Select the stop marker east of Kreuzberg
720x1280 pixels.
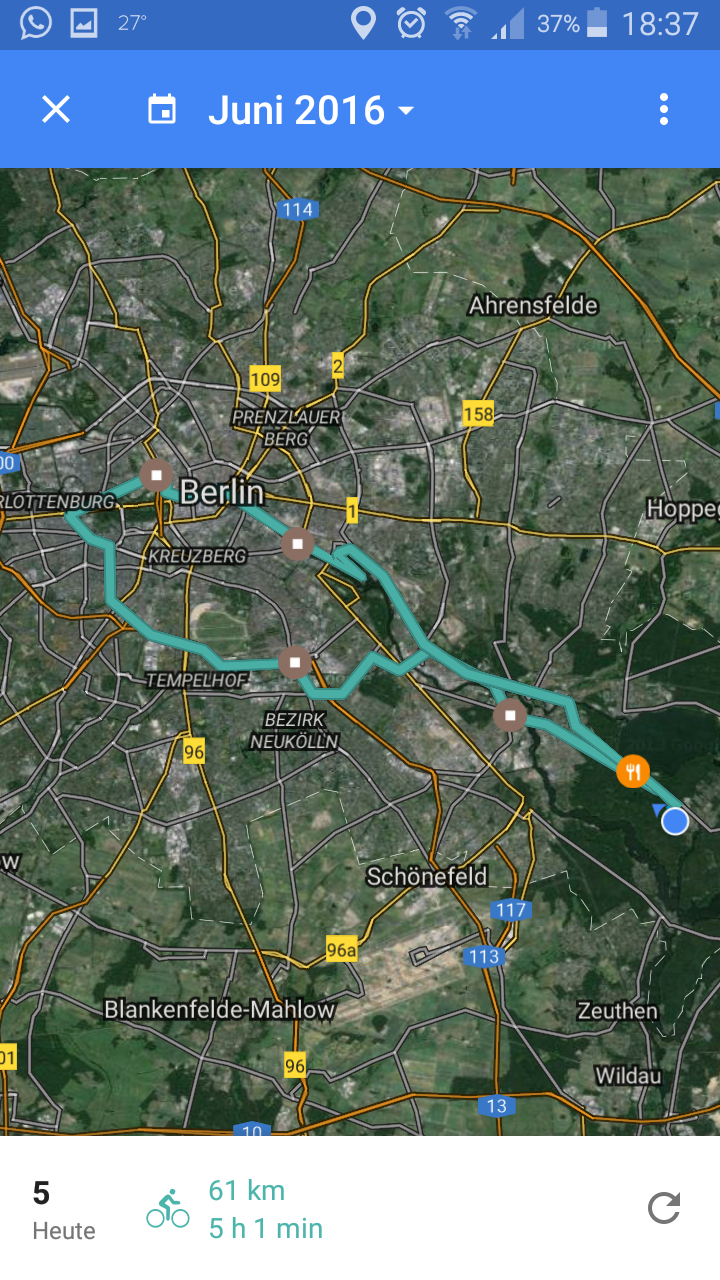click(297, 545)
